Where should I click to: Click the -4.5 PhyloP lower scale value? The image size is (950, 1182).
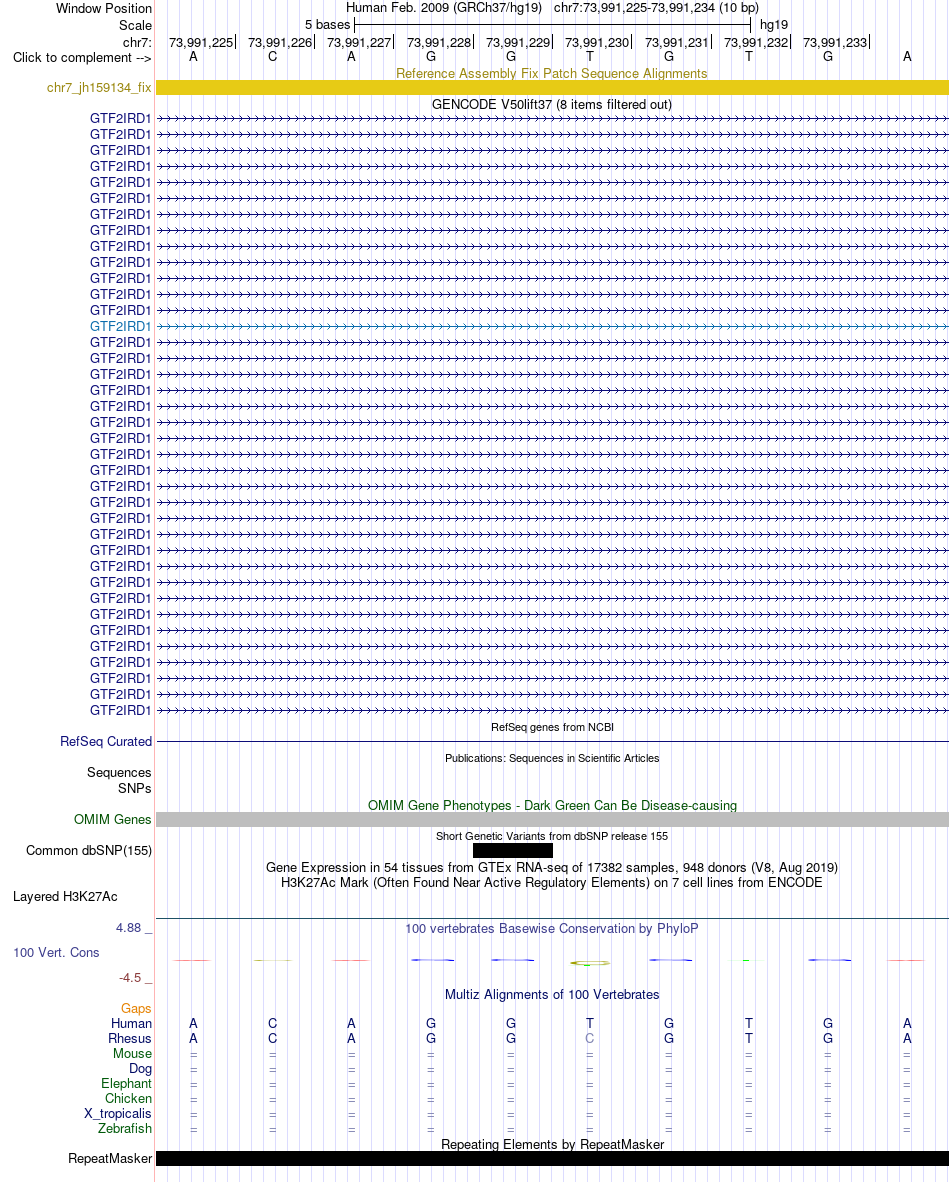(130, 978)
